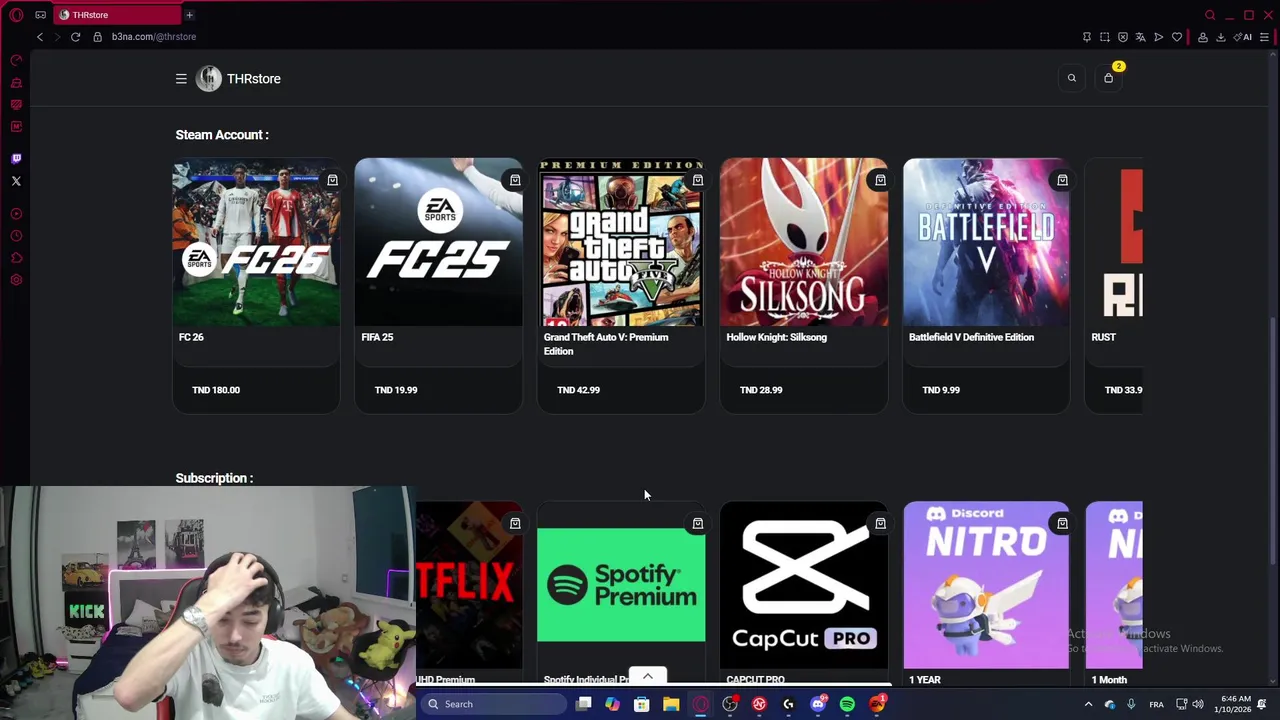Open Hollow Knight: Silksong title
This screenshot has width=1280, height=720.
tap(776, 337)
